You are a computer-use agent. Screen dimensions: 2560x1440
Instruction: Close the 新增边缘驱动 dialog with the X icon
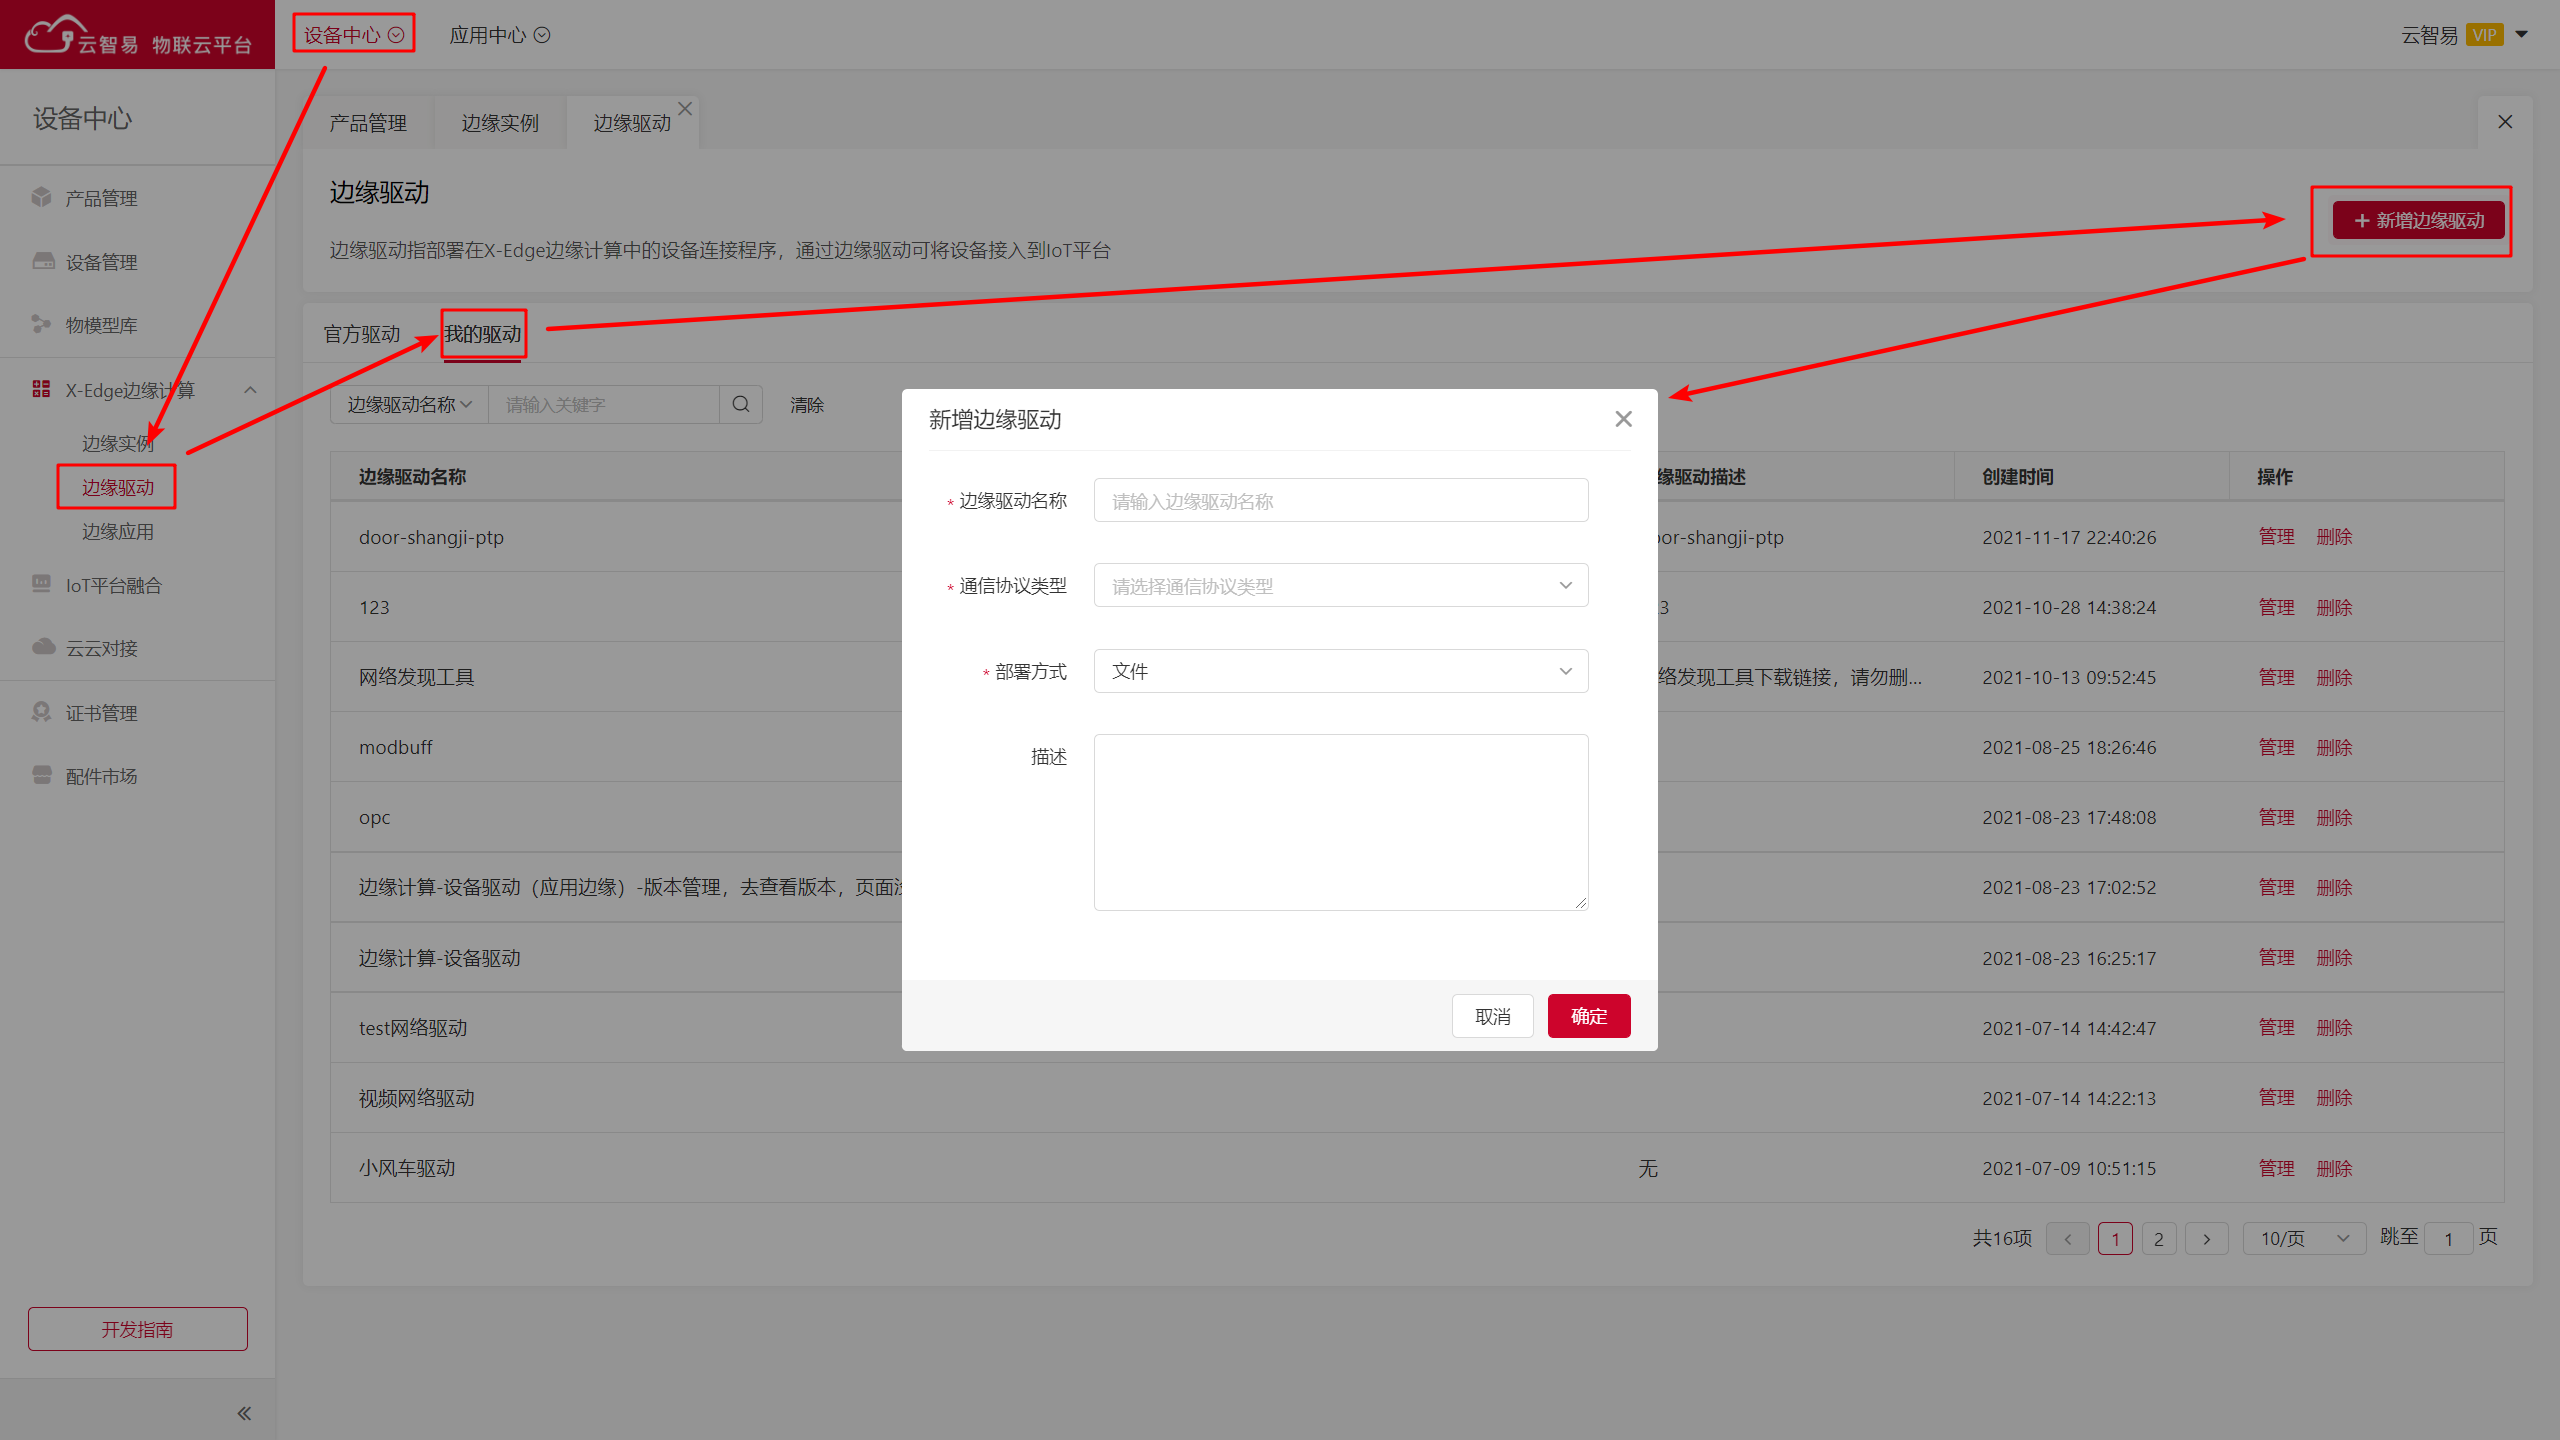(1623, 419)
